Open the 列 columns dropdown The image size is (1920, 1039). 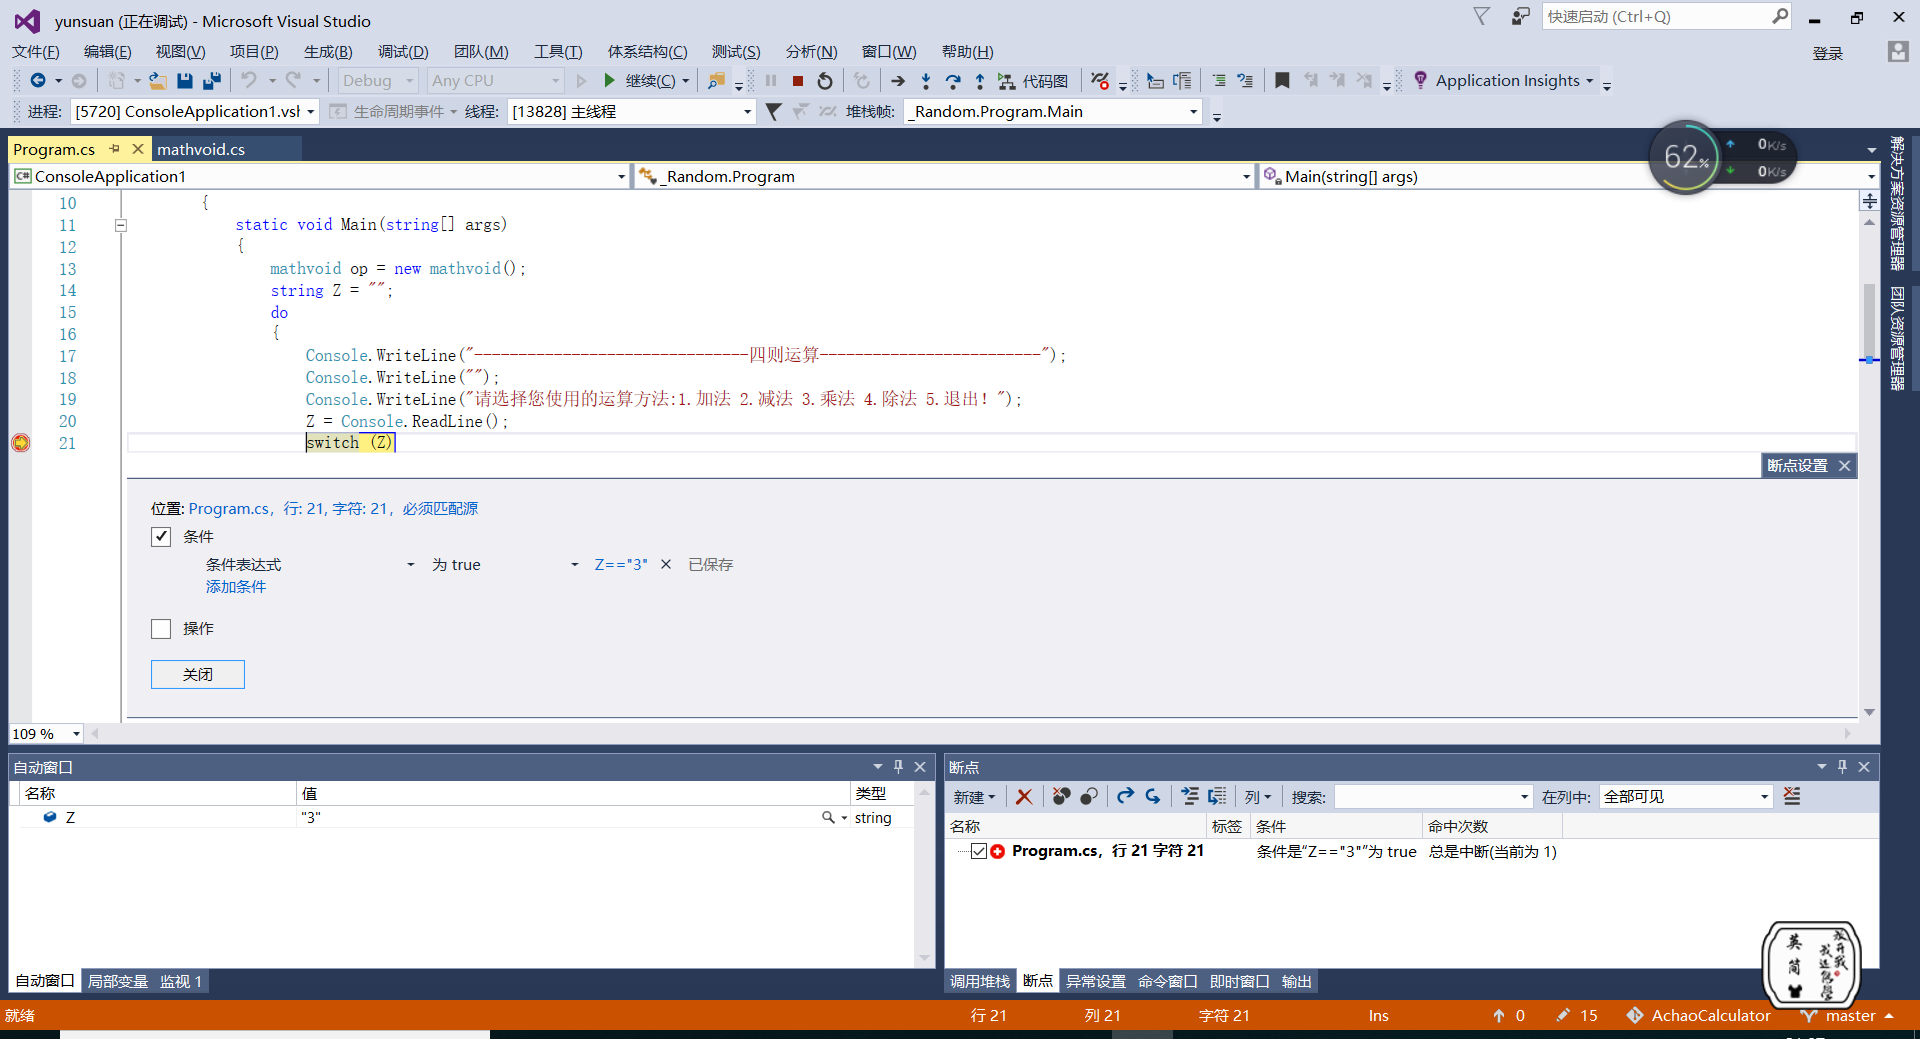tap(1258, 797)
